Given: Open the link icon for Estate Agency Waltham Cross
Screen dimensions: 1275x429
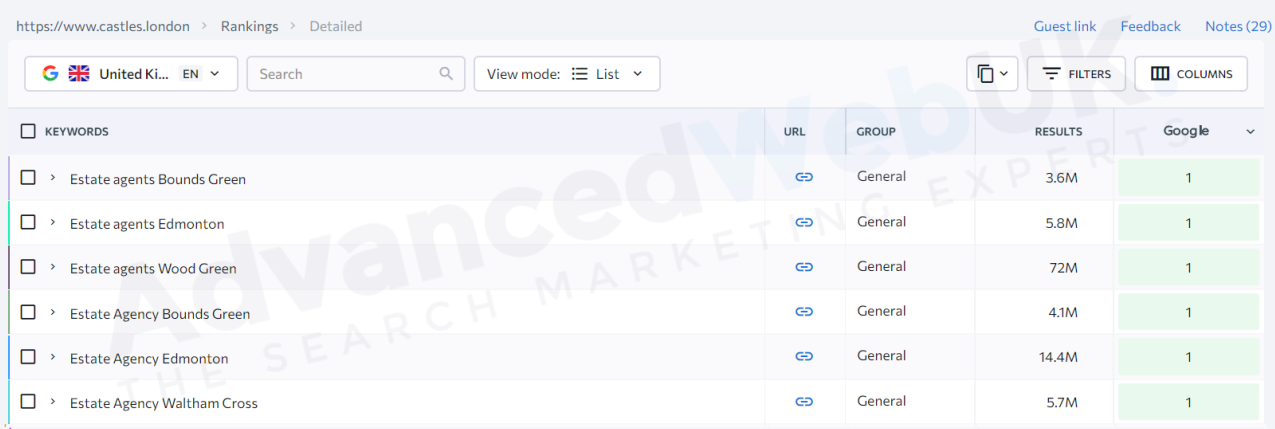Looking at the screenshot, I should [804, 402].
